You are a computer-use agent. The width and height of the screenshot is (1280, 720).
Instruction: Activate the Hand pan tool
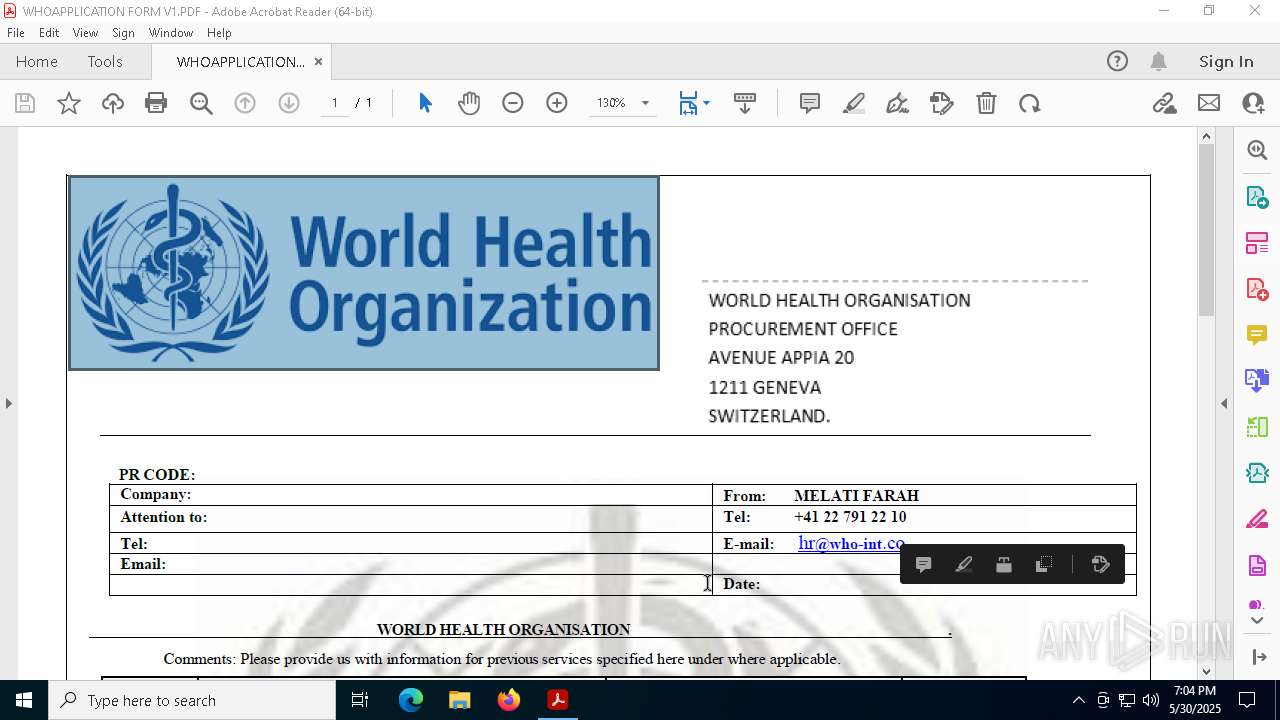469,103
